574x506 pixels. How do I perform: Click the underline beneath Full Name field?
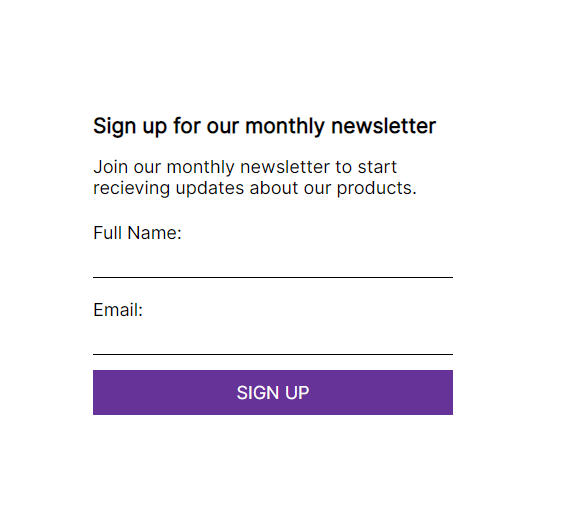coord(273,278)
